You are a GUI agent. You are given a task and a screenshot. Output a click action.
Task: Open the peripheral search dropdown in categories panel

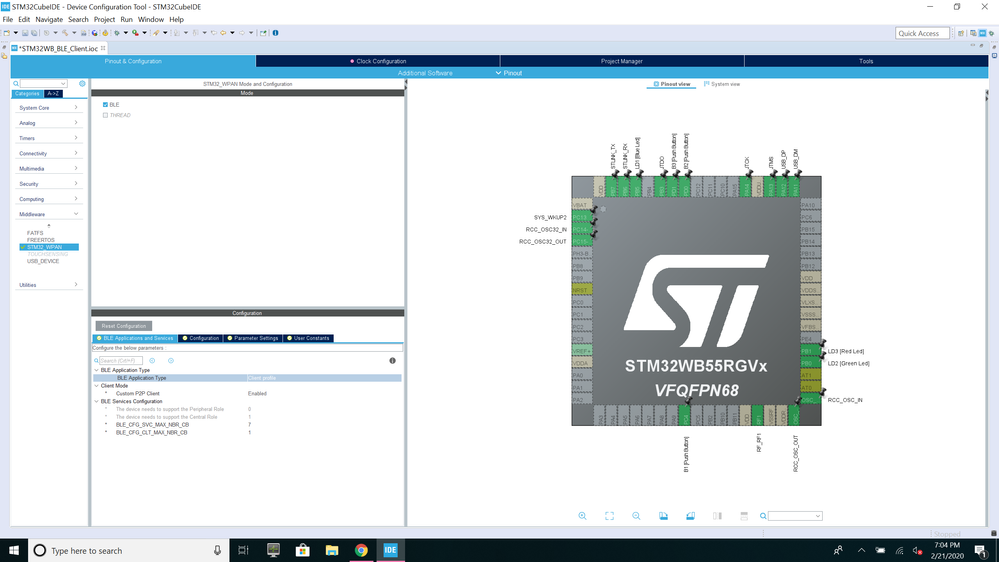point(63,83)
